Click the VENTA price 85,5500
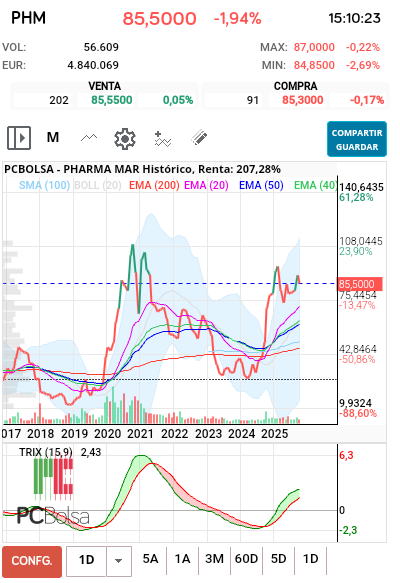The width and height of the screenshot is (400, 583). click(x=112, y=100)
